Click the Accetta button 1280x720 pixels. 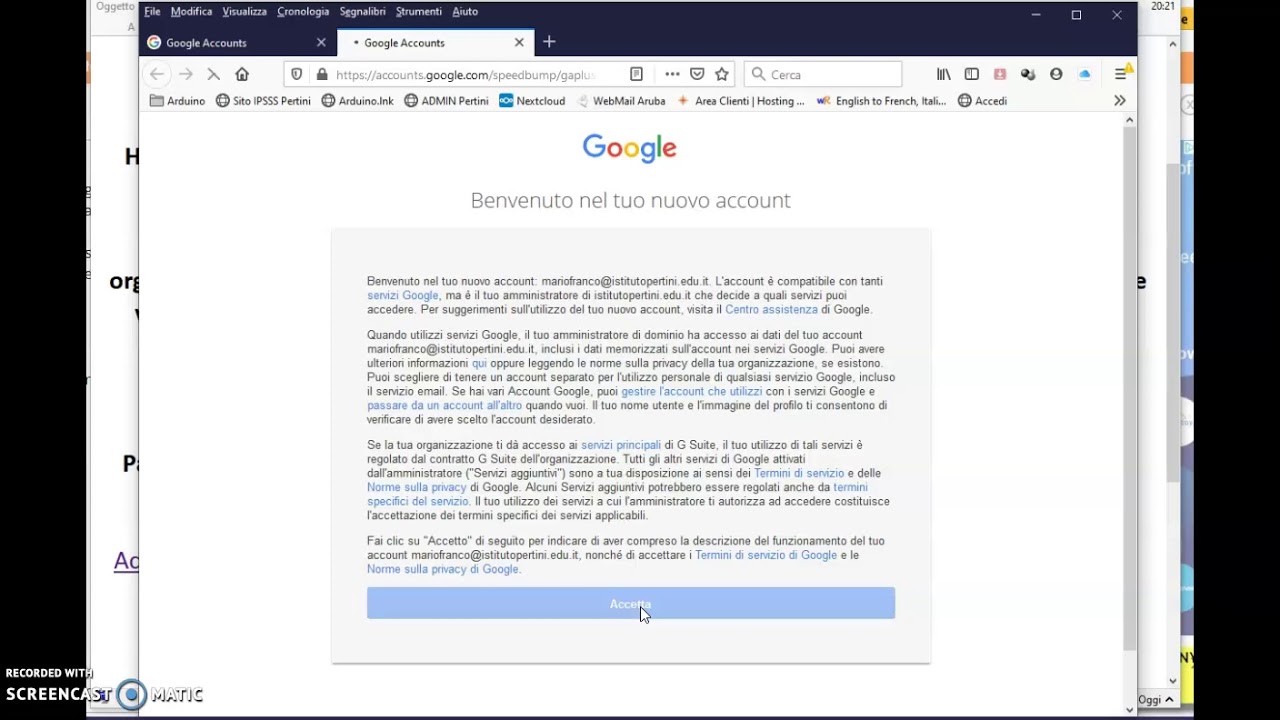tap(631, 603)
